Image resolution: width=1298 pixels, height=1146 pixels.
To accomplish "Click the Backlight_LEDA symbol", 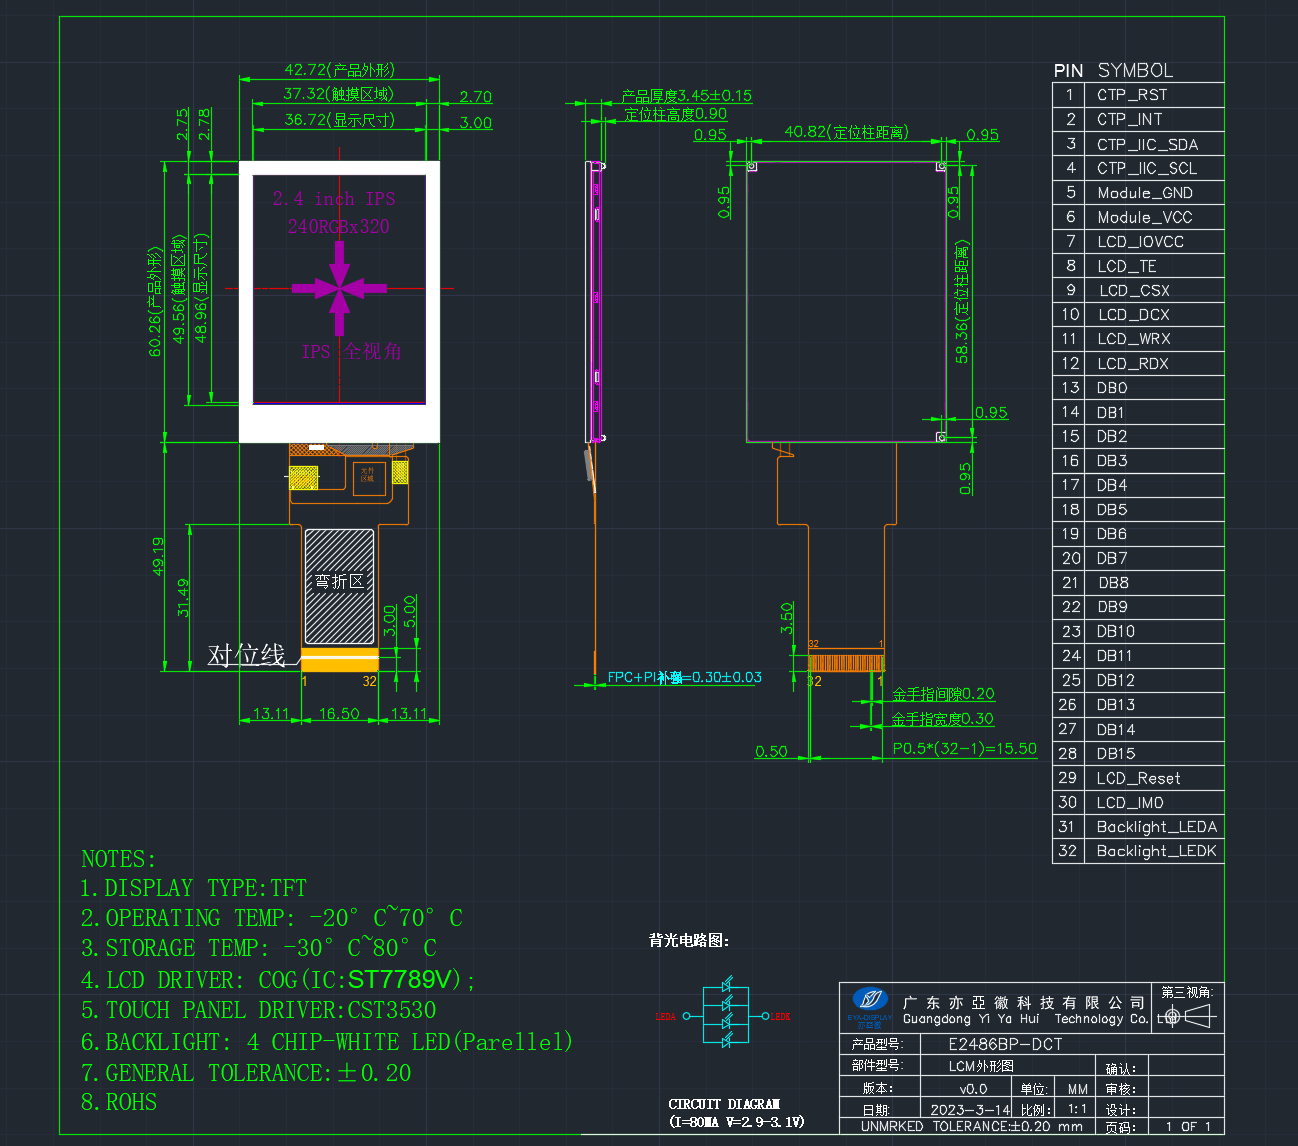I will click(x=1157, y=827).
